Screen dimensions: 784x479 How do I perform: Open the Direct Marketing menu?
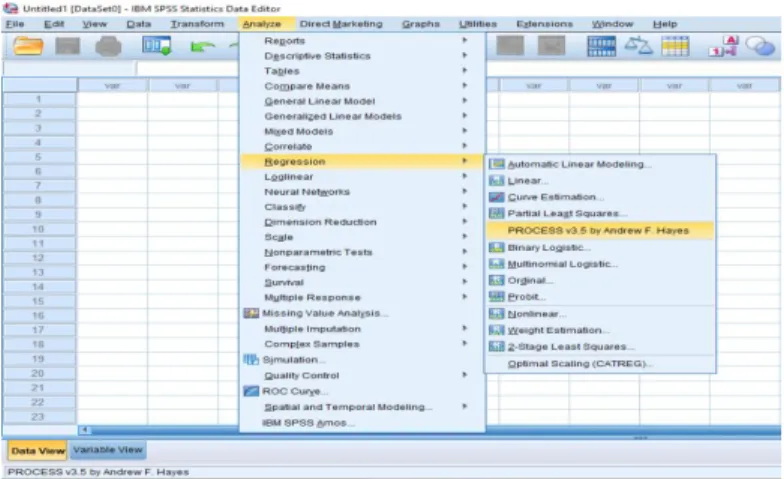pyautogui.click(x=340, y=24)
